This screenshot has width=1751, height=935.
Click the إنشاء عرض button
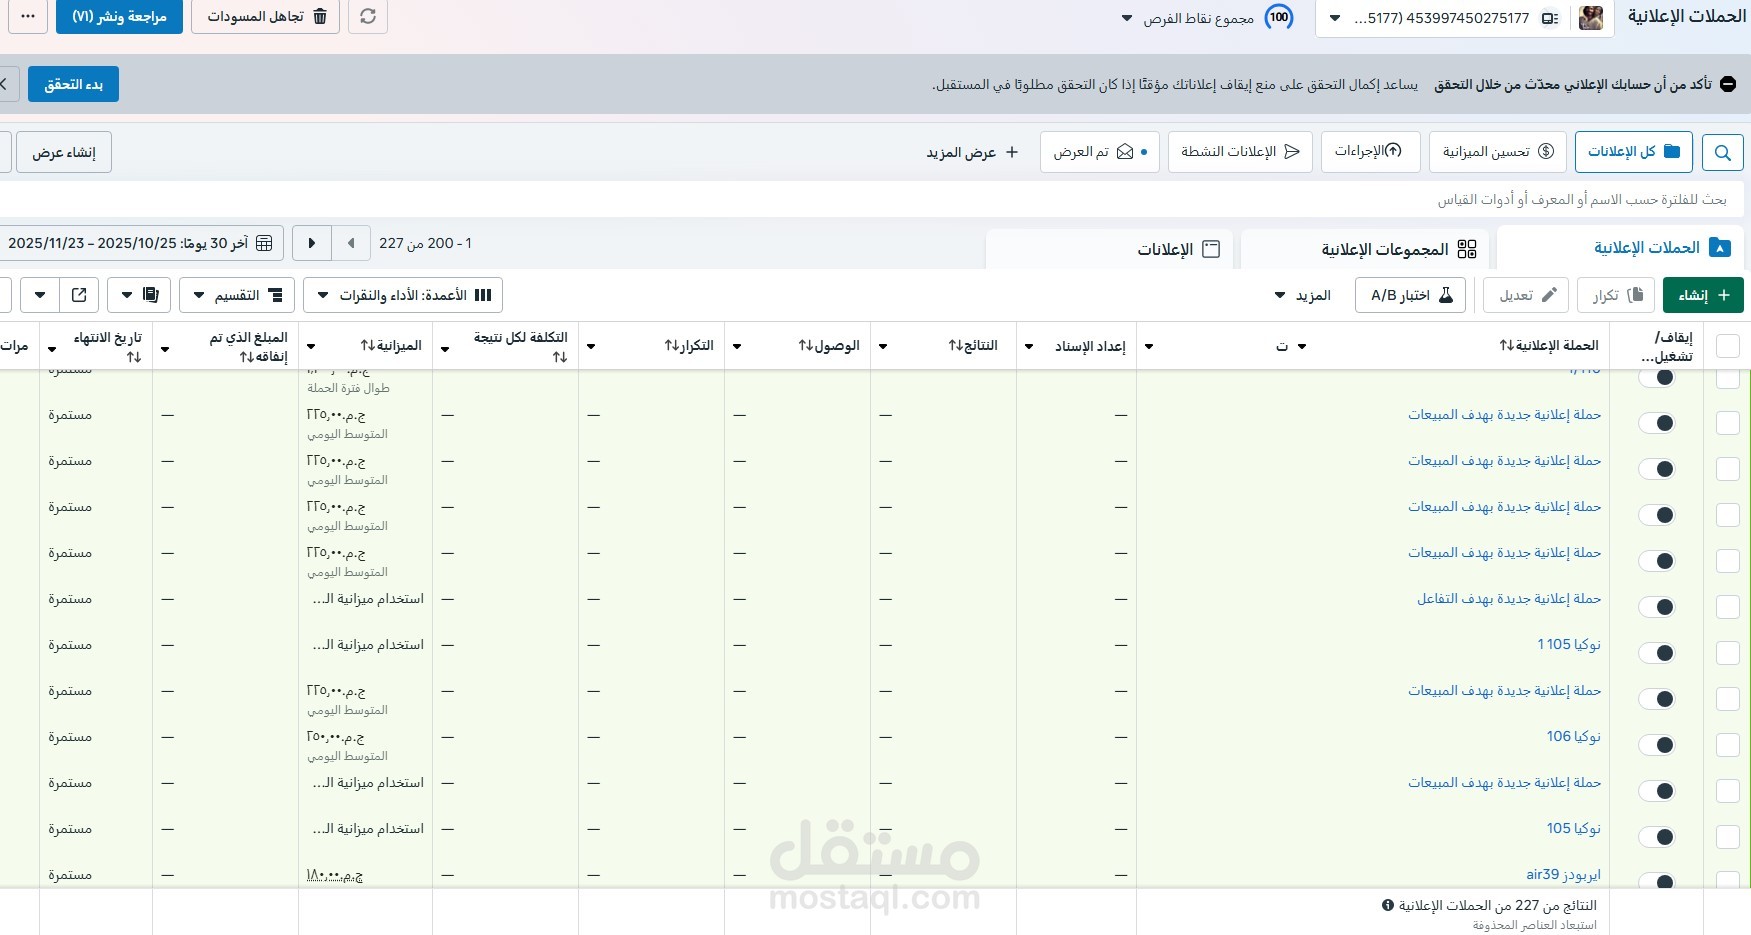[x=64, y=152]
